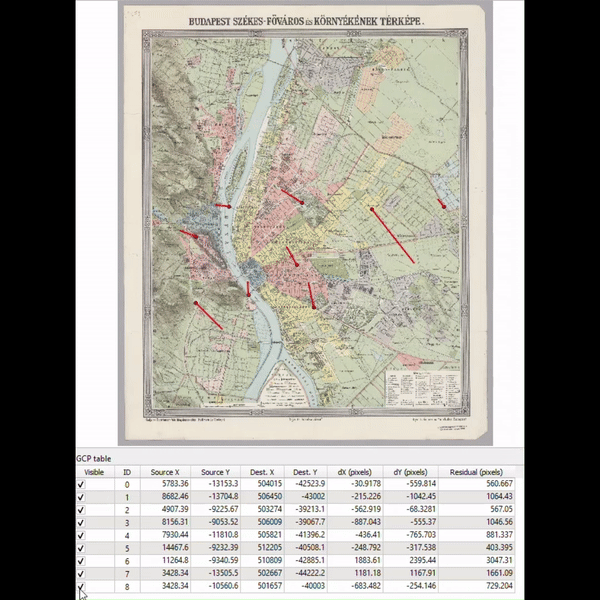
Task: Select residual value 729.204
Action: 499,586
